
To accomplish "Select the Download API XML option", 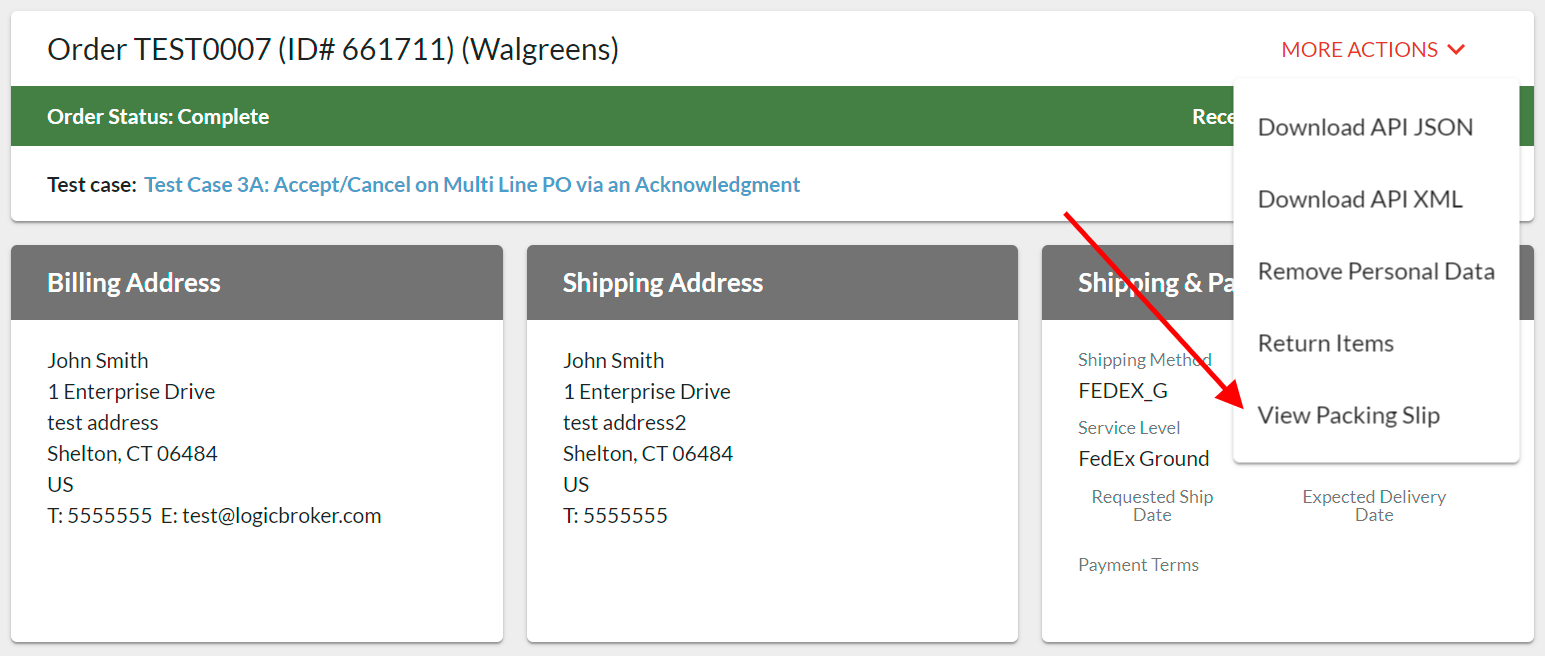I will 1360,199.
